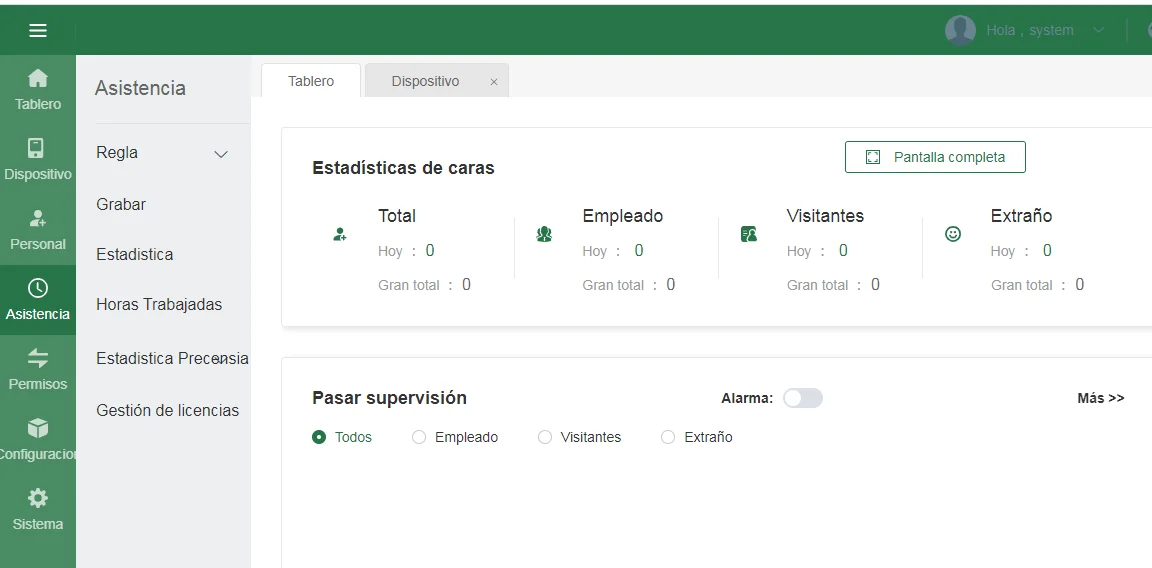Go to Personal sidebar icon

37,219
